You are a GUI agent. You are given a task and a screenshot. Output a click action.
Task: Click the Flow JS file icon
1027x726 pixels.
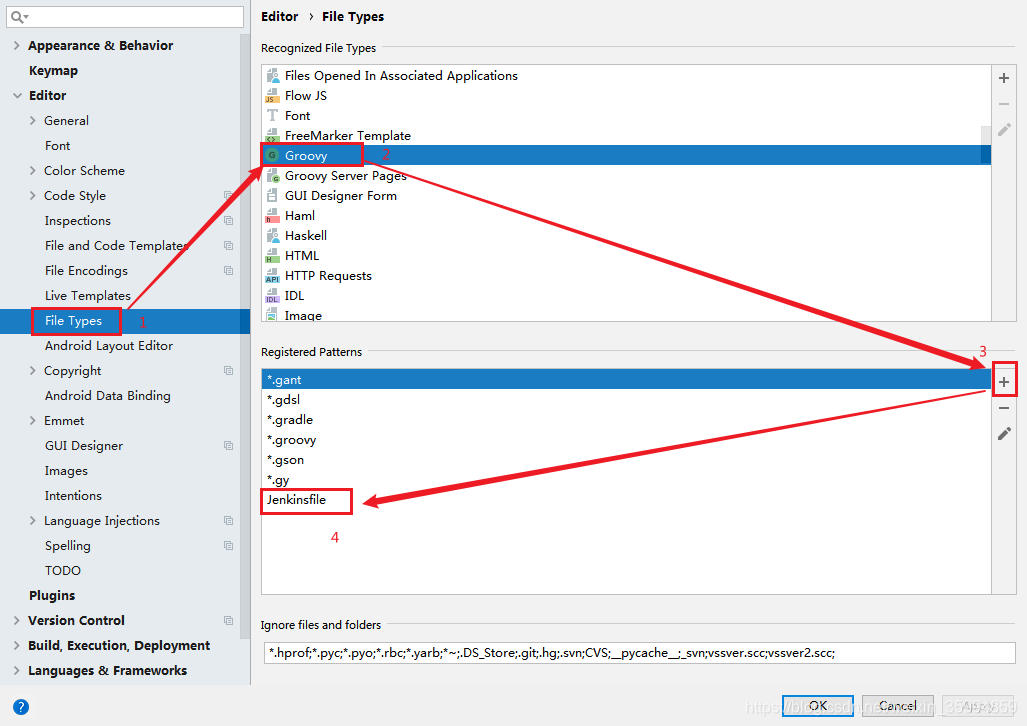[272, 96]
